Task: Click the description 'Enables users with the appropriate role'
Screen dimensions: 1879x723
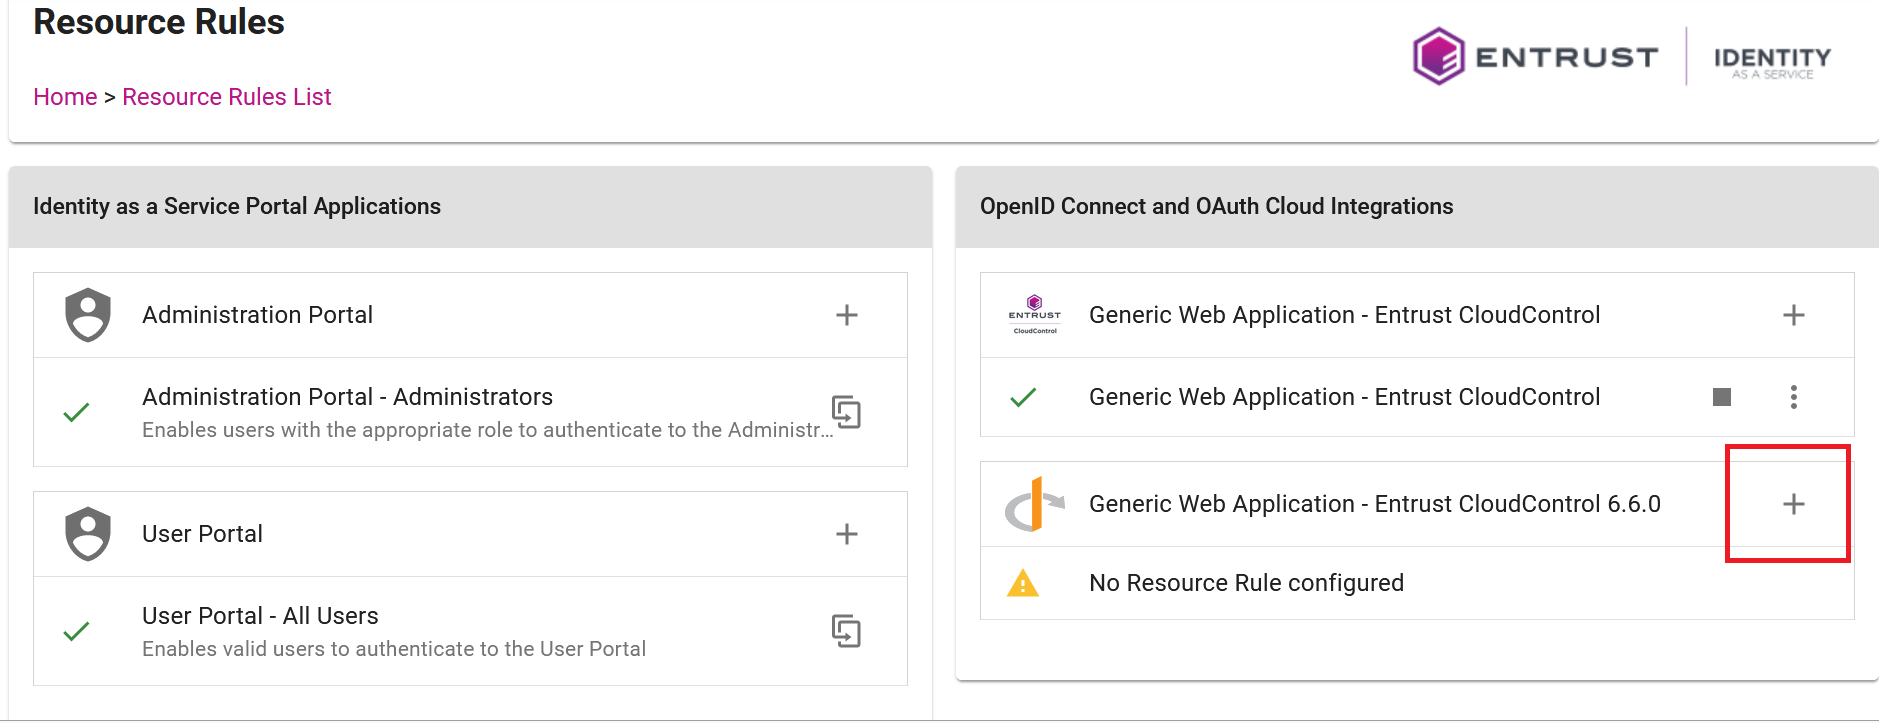Action: [x=487, y=430]
